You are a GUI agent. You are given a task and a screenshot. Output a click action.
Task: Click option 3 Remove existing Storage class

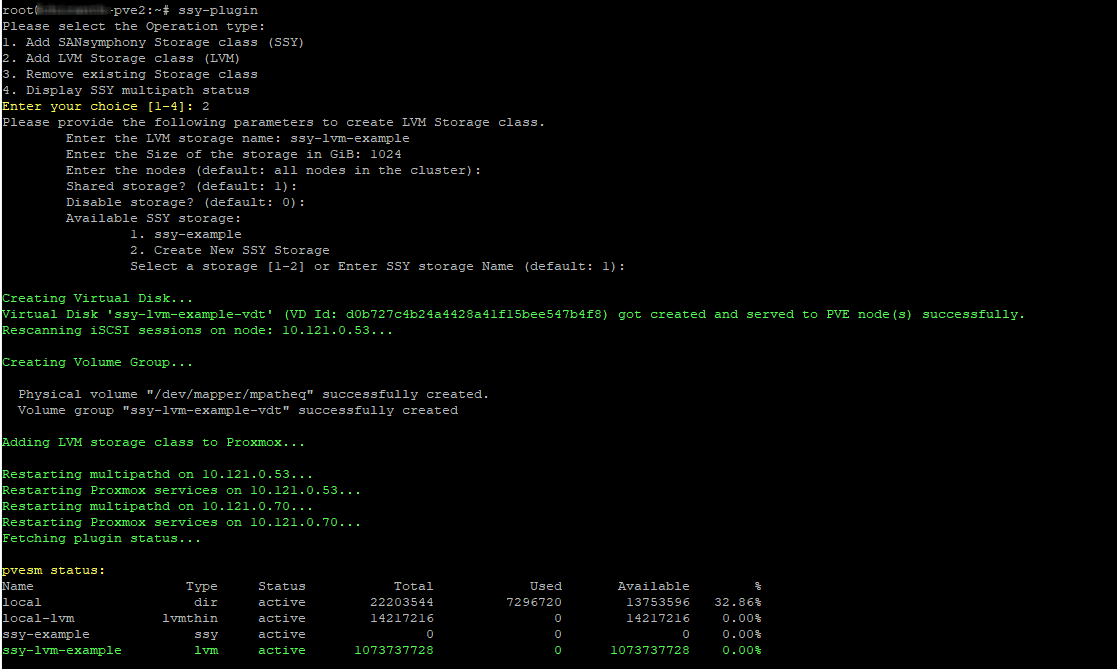(x=130, y=74)
